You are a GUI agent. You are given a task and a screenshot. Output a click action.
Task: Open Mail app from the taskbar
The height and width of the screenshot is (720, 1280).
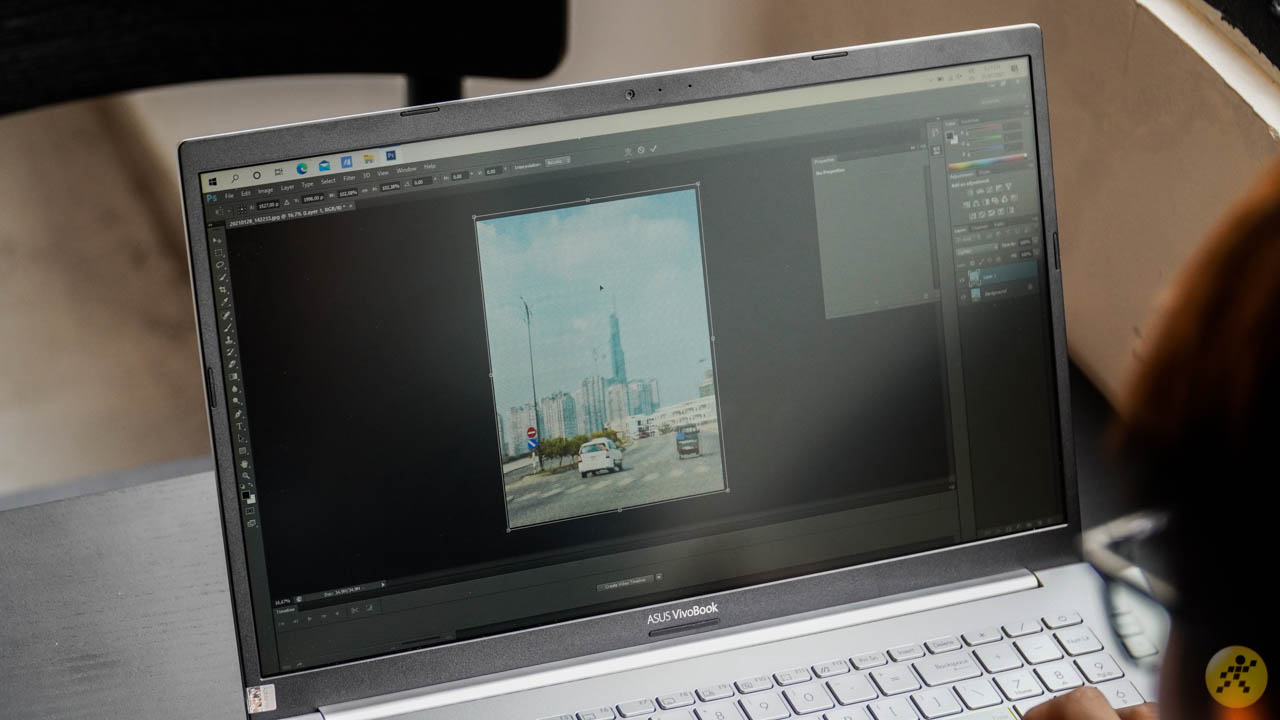pyautogui.click(x=324, y=165)
